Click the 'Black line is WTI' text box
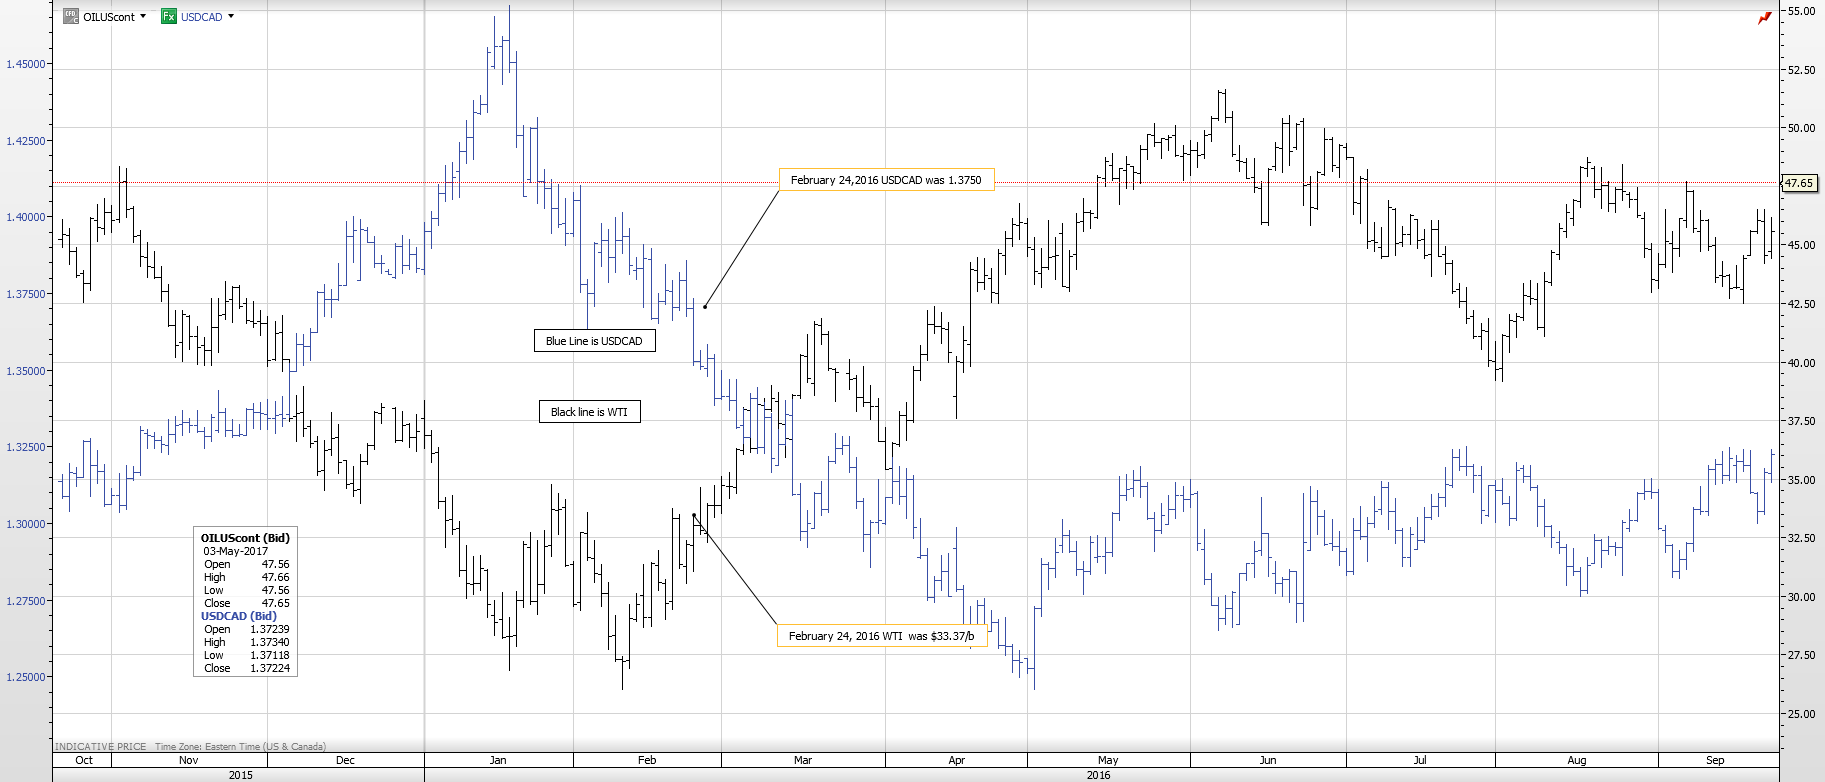The image size is (1825, 782). coord(589,412)
